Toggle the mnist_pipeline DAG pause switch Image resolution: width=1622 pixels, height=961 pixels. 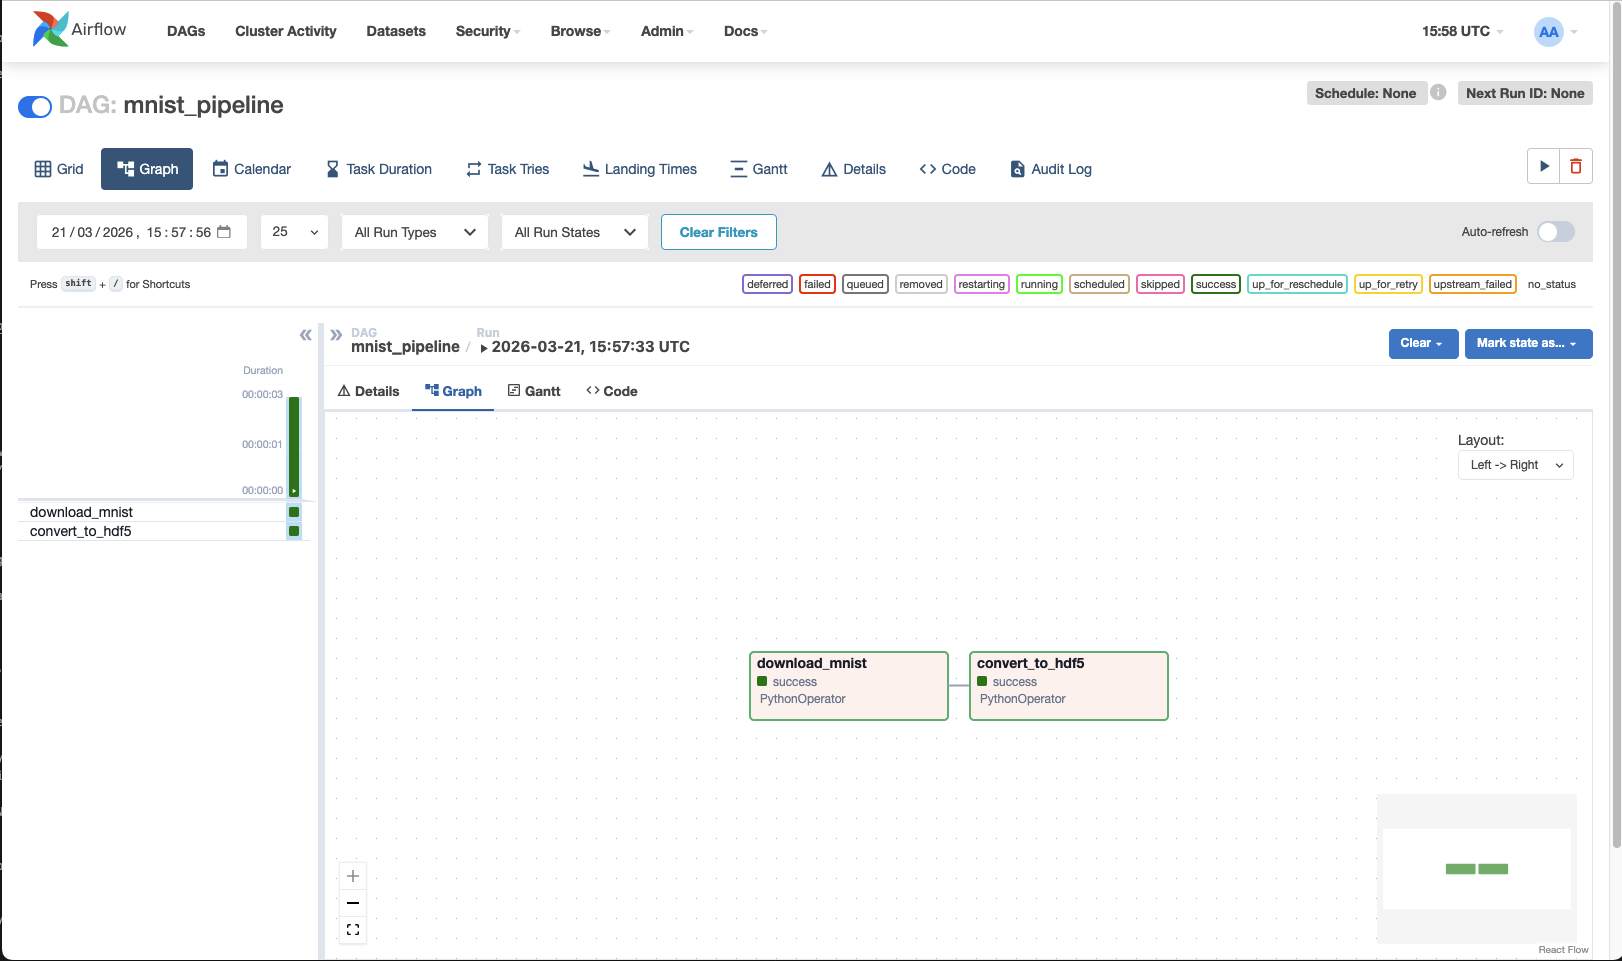tap(35, 107)
